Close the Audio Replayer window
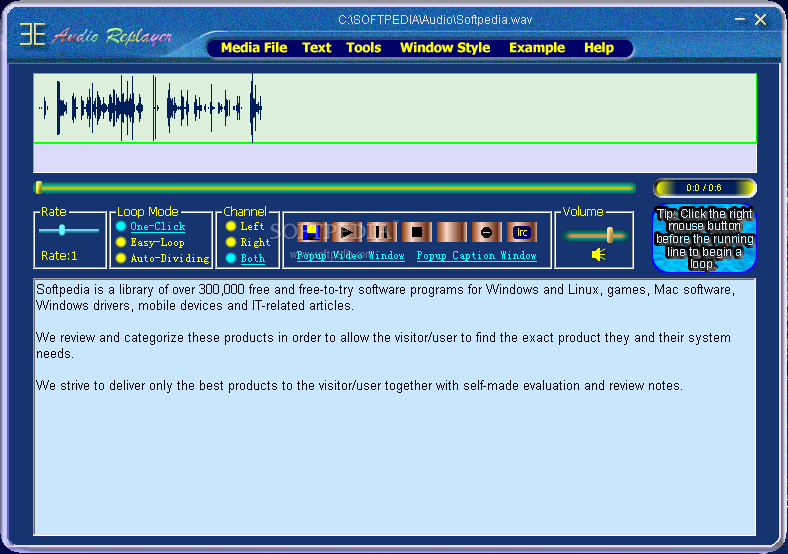 (x=760, y=20)
